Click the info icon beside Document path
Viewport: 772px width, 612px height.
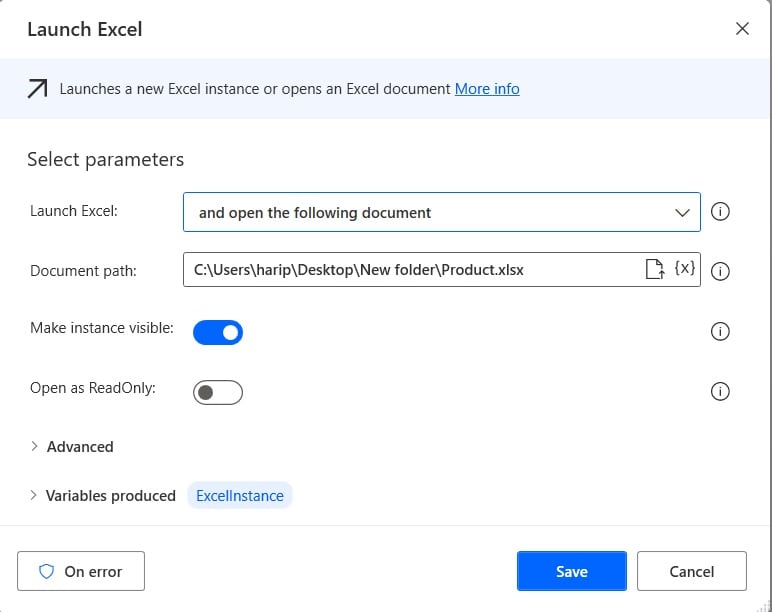[x=720, y=271]
